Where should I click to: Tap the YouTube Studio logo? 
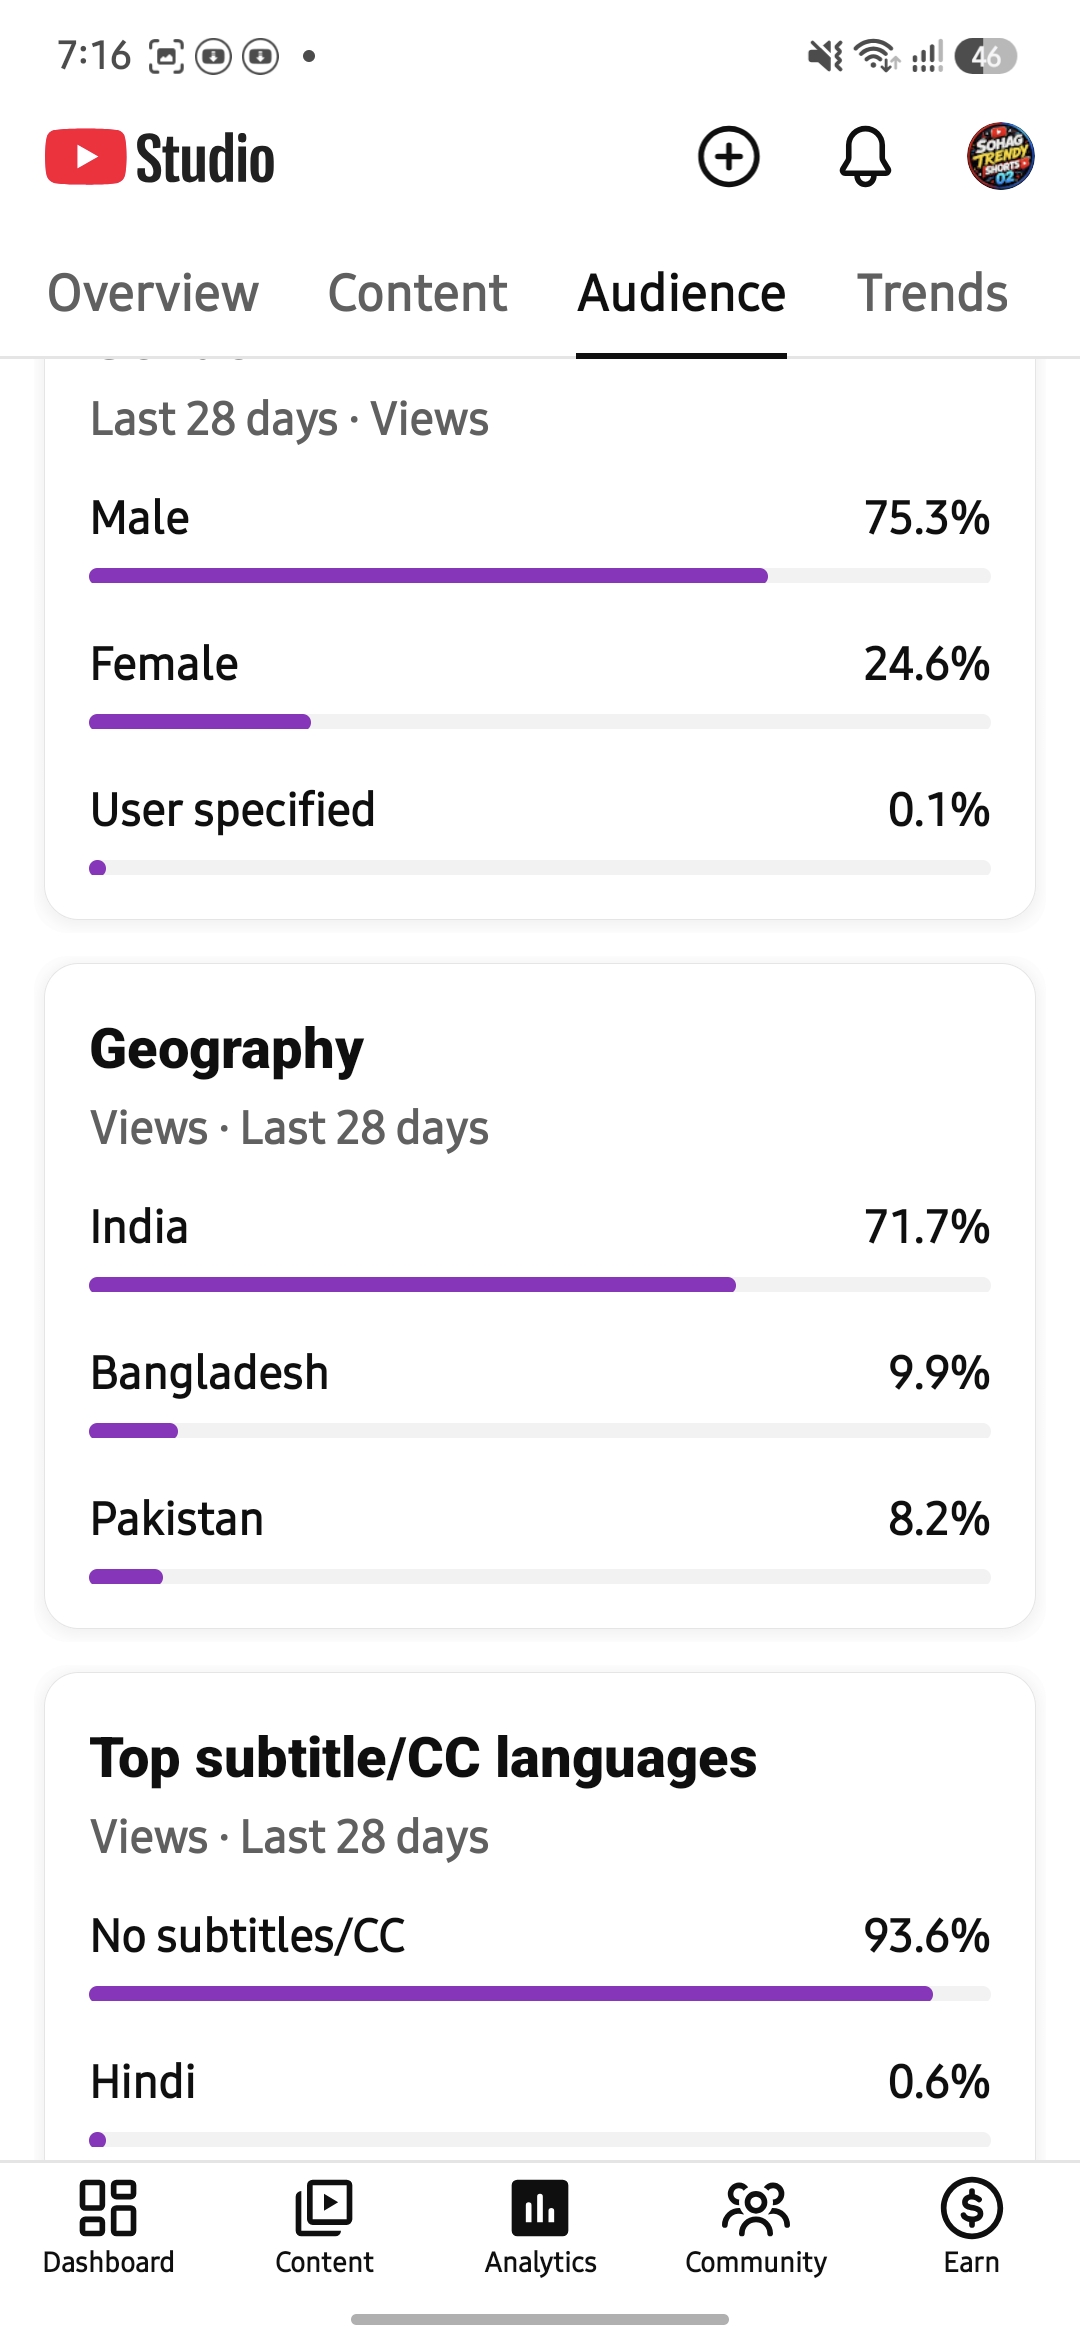[x=160, y=158]
